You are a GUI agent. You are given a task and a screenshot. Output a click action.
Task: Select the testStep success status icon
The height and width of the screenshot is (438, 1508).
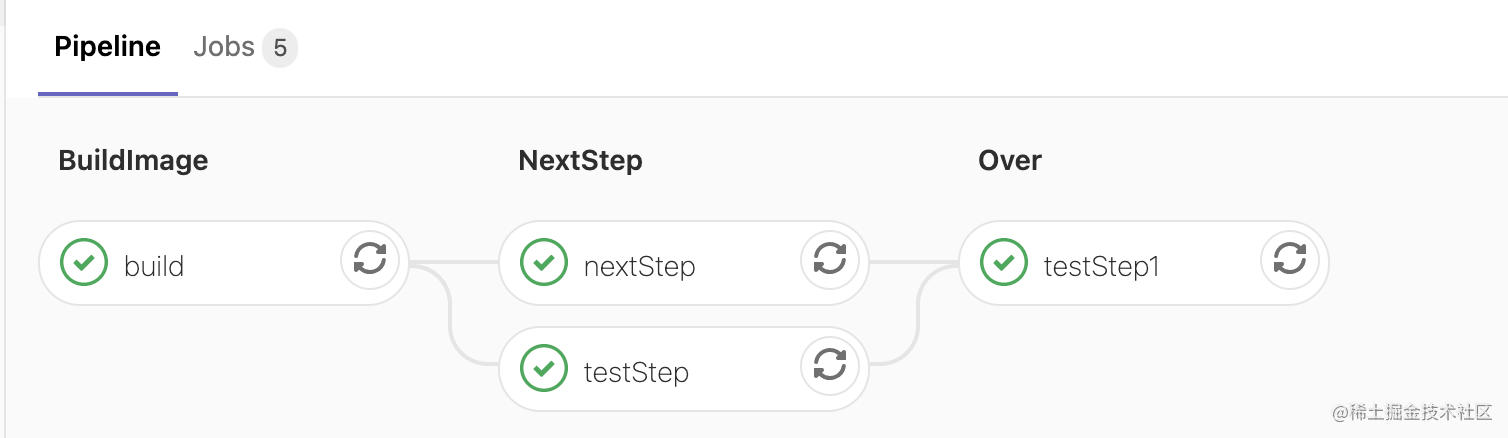[544, 369]
